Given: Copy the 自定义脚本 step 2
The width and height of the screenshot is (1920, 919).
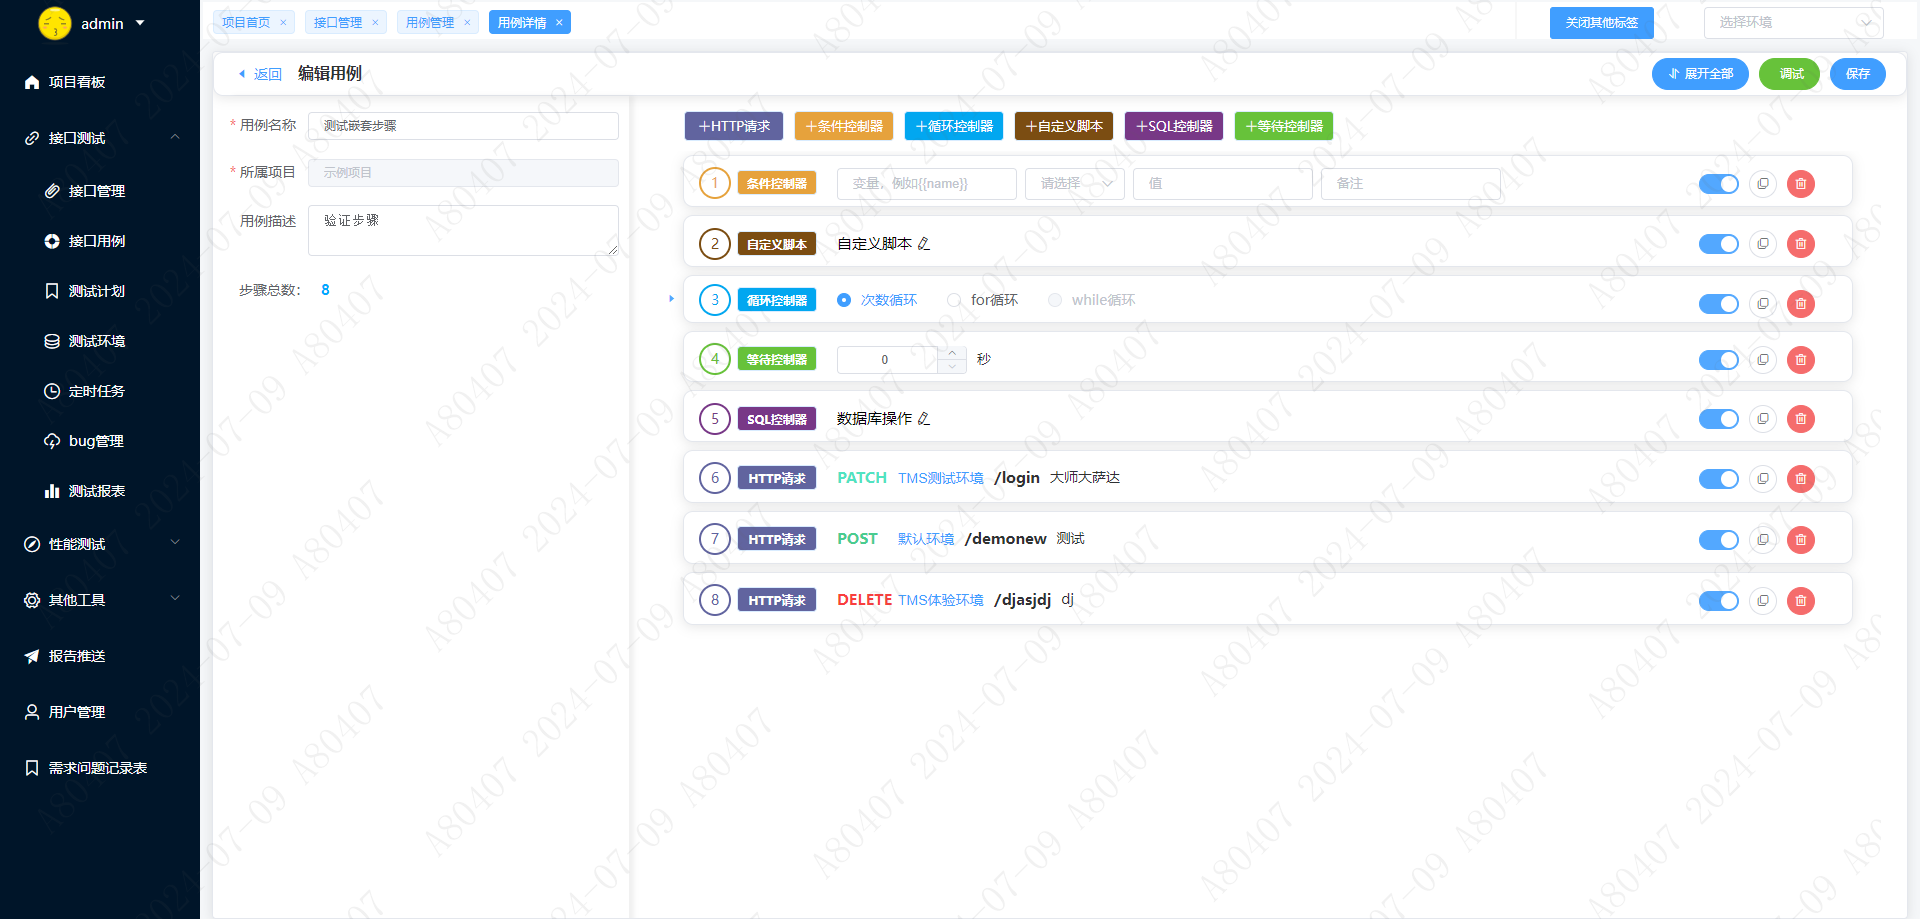Looking at the screenshot, I should (x=1763, y=244).
